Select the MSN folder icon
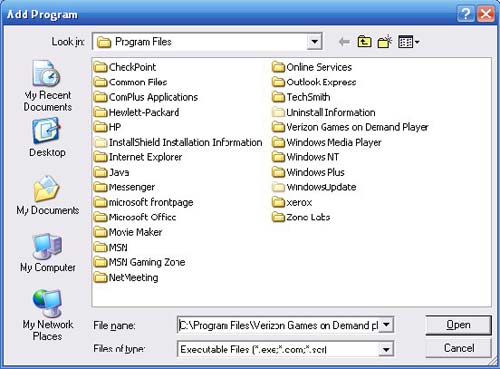Image resolution: width=500 pixels, height=369 pixels. point(100,247)
